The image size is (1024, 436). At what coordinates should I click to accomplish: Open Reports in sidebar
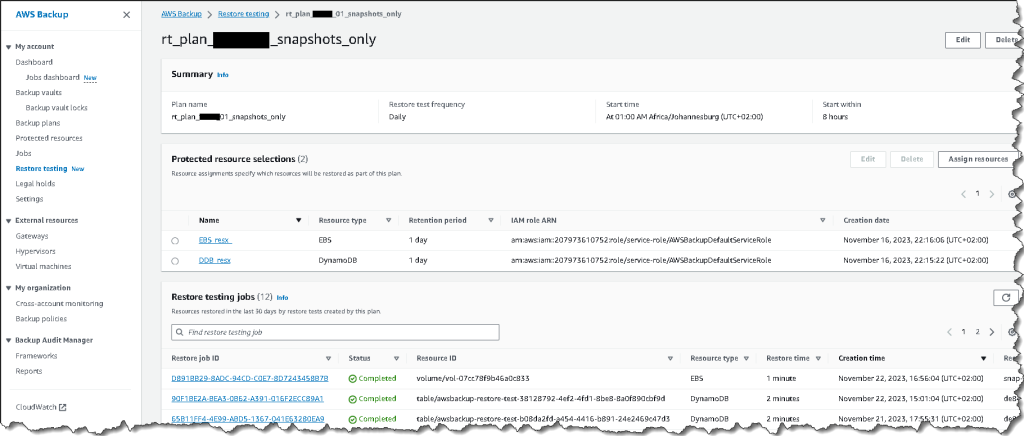[x=29, y=371]
